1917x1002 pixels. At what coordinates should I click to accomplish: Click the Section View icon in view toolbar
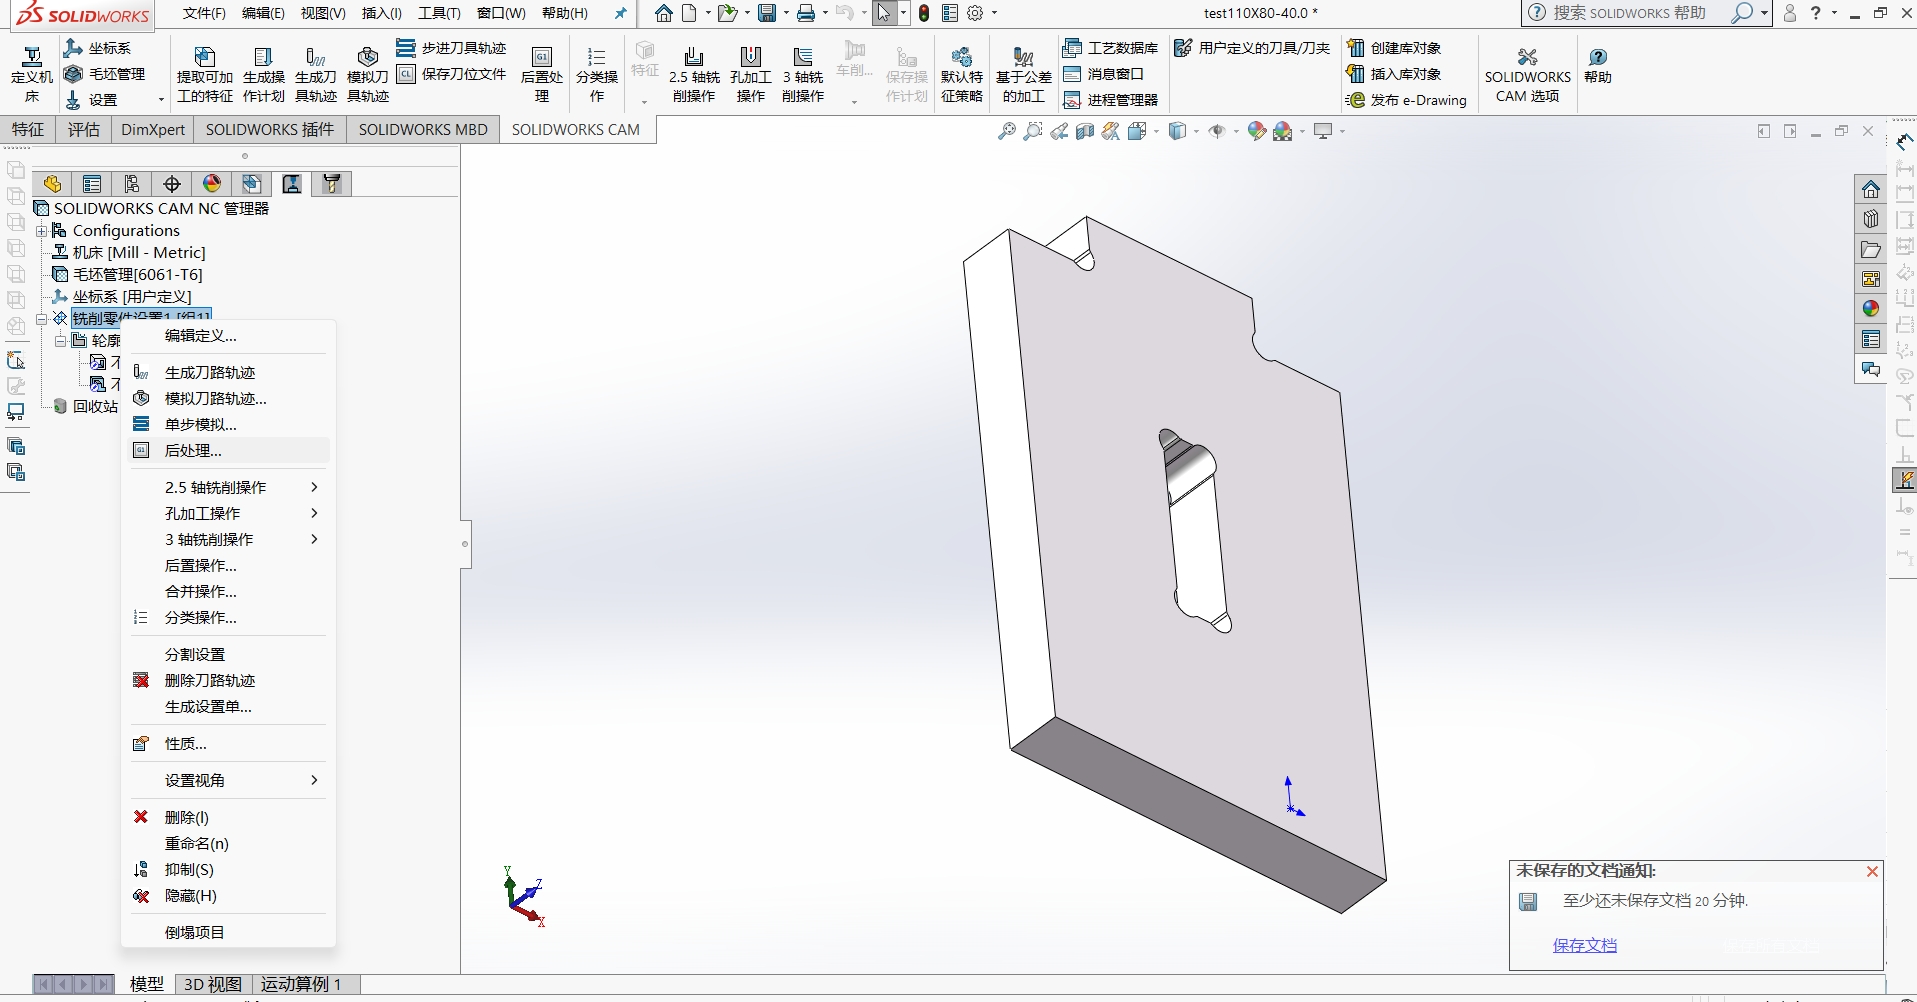1085,131
